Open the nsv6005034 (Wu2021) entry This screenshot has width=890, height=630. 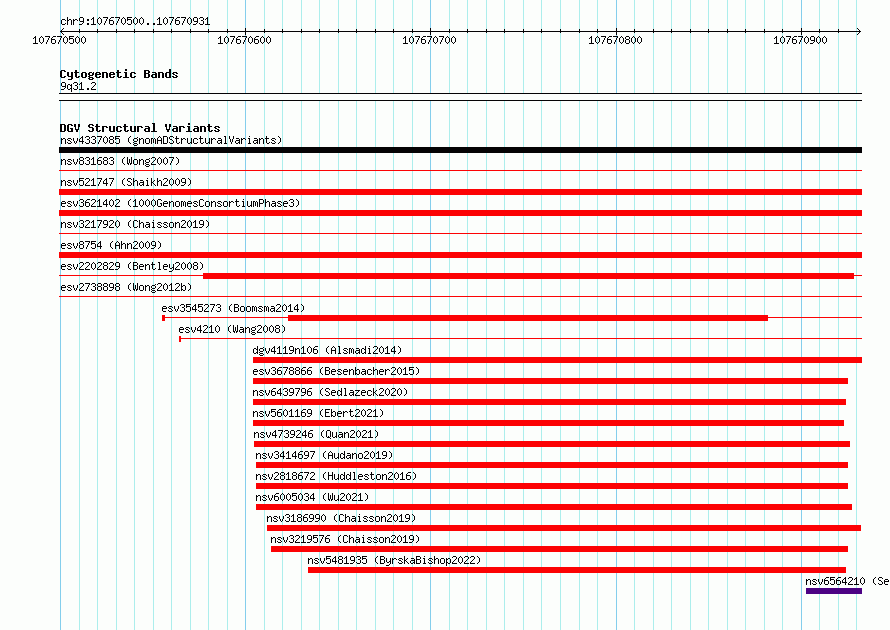312,497
